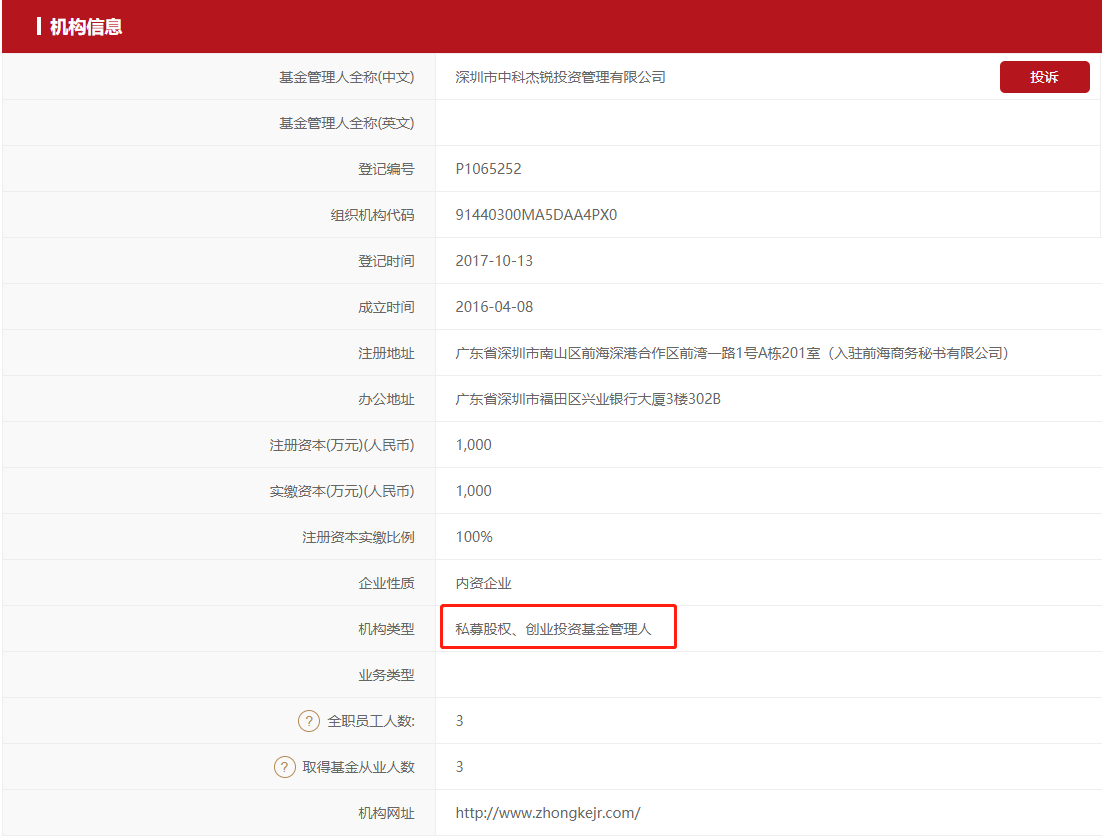The width and height of the screenshot is (1102, 840).
Task: Select the label 办公地址
Action: tap(387, 399)
